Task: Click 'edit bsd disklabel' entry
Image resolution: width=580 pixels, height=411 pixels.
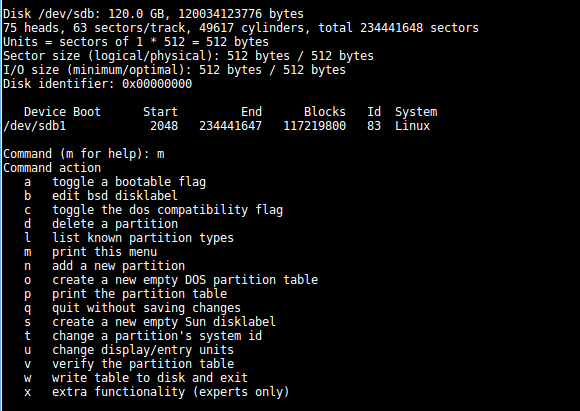Action: coord(115,196)
